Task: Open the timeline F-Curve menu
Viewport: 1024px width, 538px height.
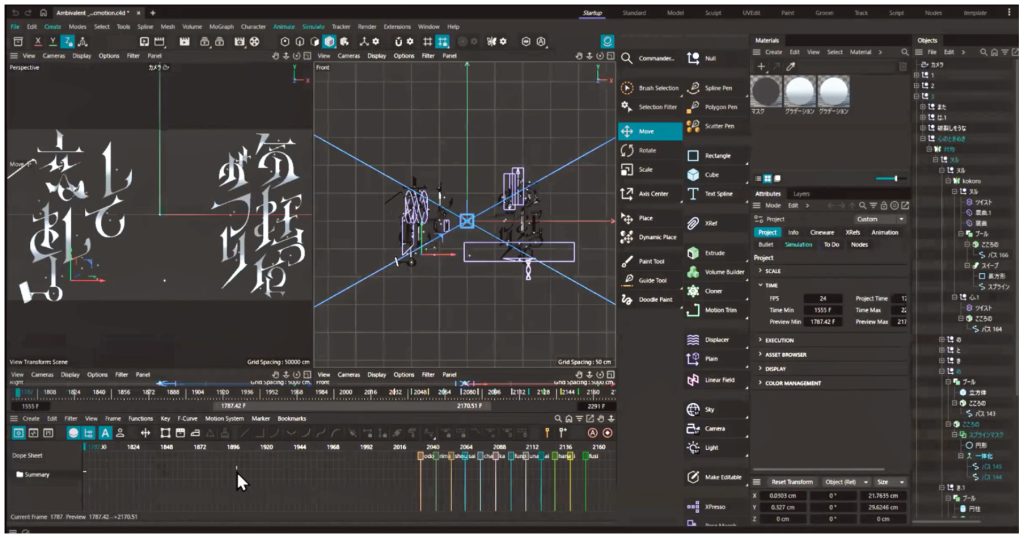Action: pos(187,419)
